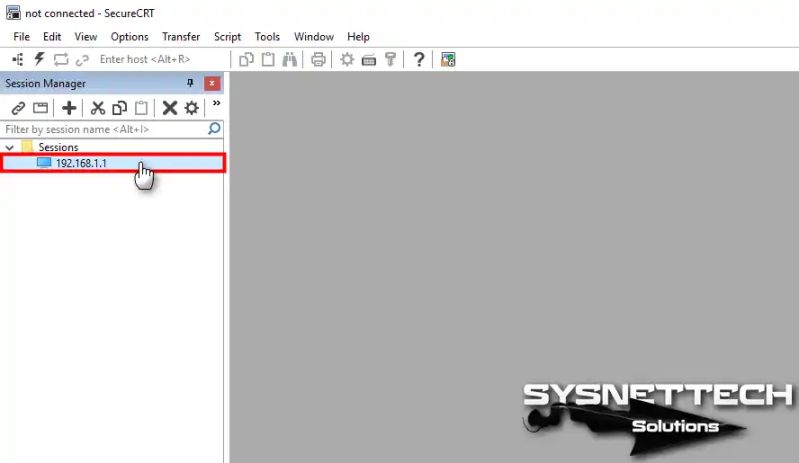Viewport: 799px width, 463px height.
Task: Click Connect in Tab icon
Action: pos(40,108)
